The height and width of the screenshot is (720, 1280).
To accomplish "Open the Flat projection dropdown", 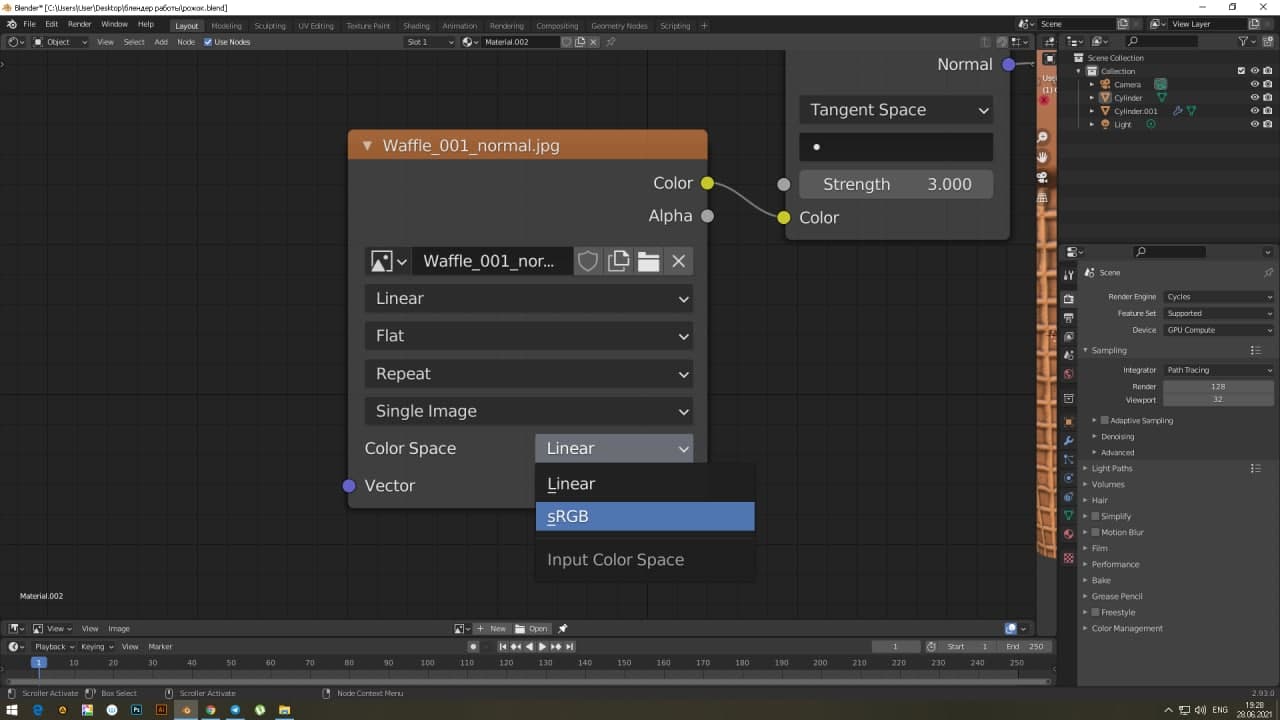I will (x=529, y=336).
